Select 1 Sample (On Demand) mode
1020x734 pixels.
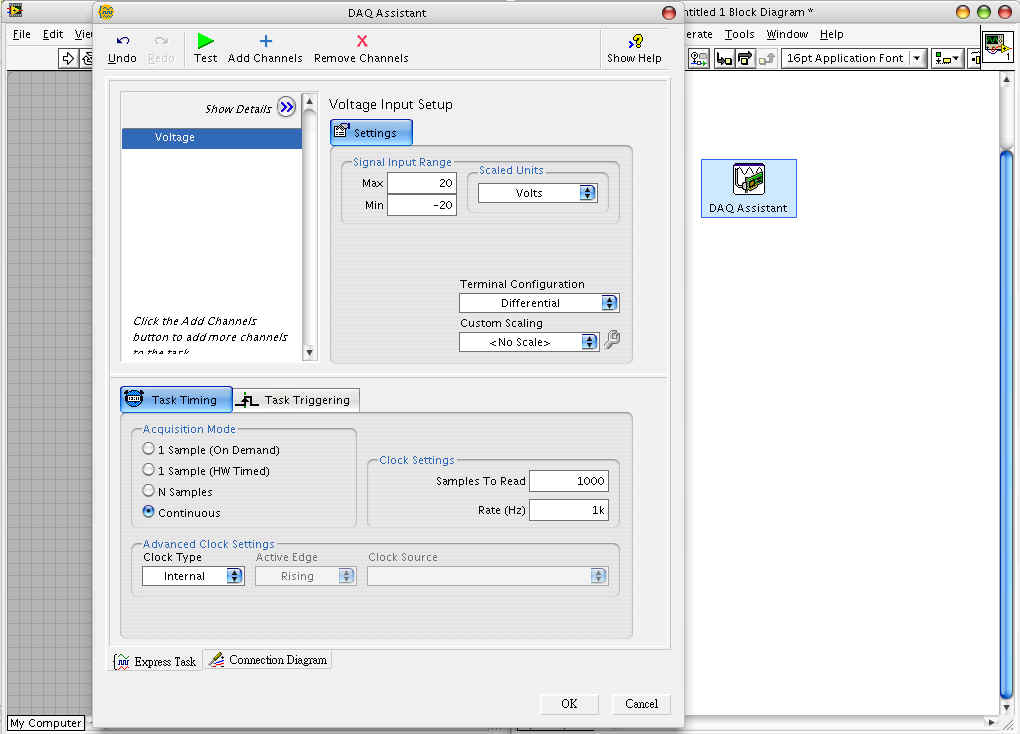pos(148,448)
